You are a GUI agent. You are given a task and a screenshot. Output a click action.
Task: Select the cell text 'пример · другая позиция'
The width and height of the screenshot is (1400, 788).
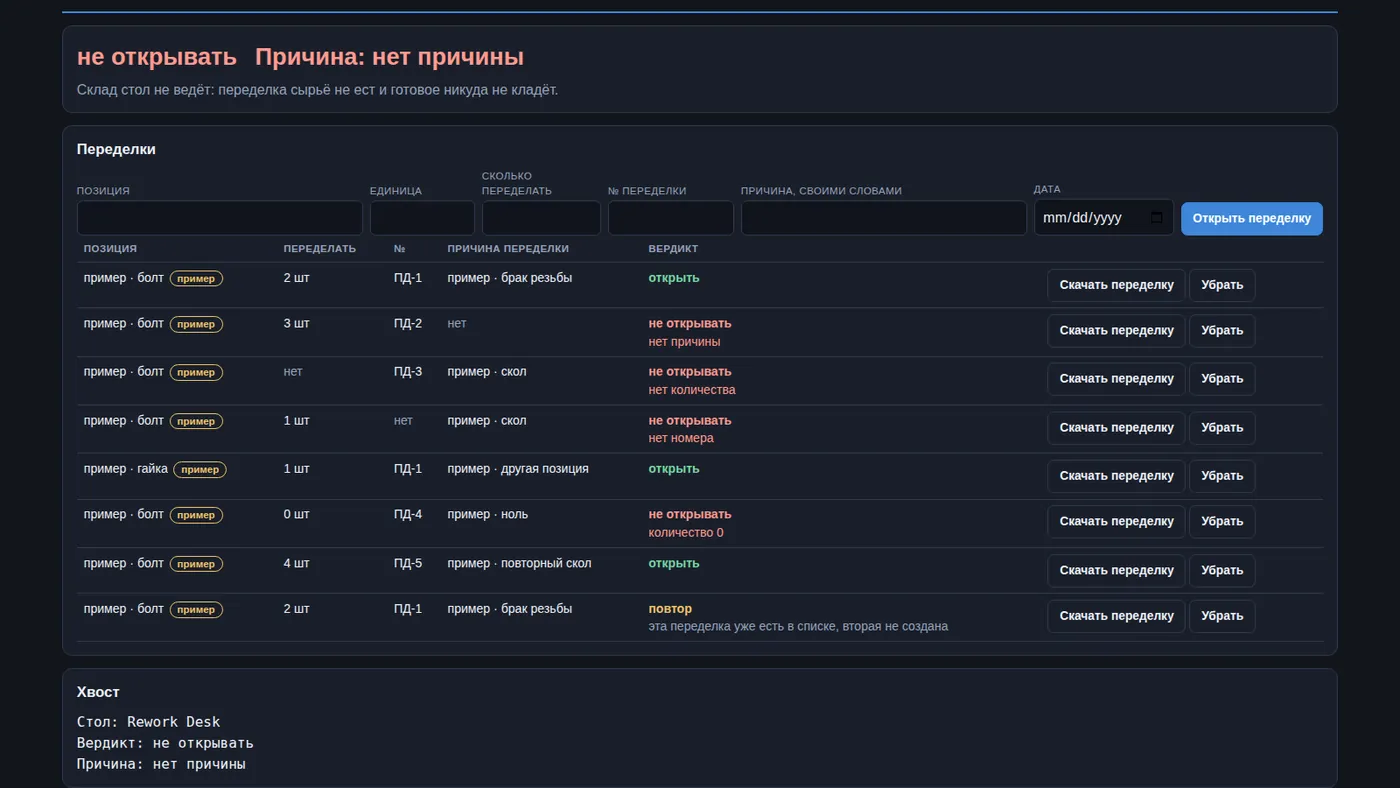pyautogui.click(x=518, y=469)
